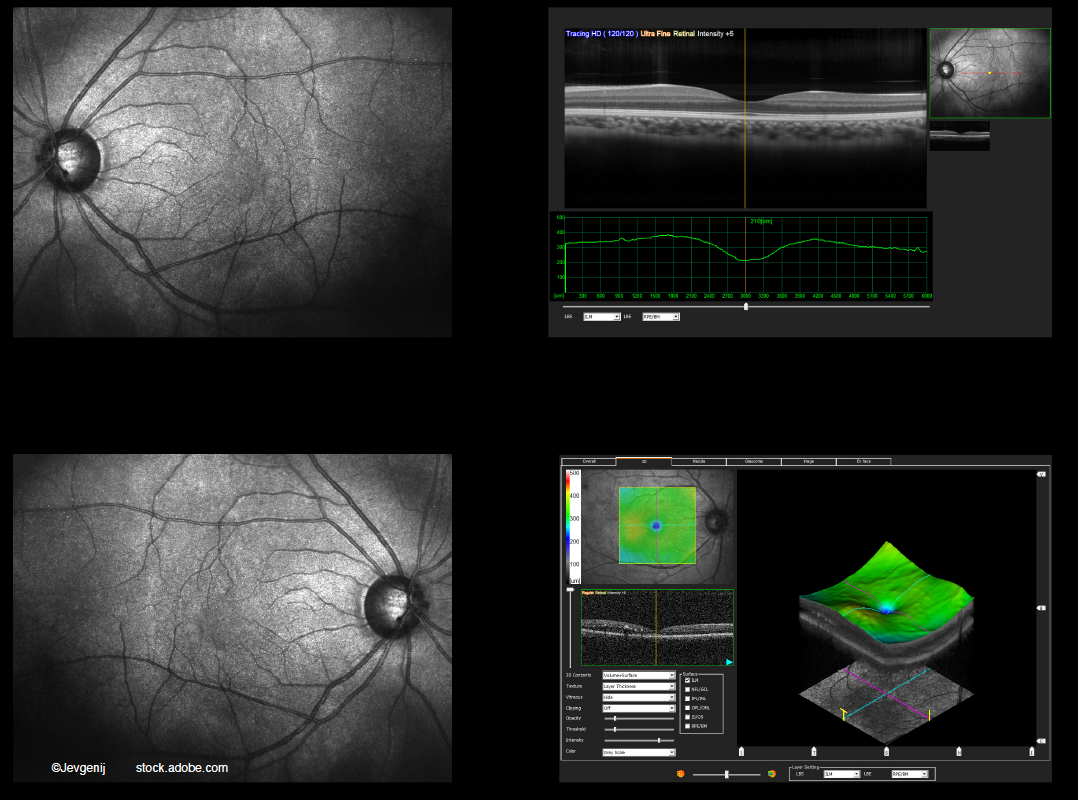Toggle the ILM surface checkbox
Screen dimensions: 1078x800
point(688,680)
